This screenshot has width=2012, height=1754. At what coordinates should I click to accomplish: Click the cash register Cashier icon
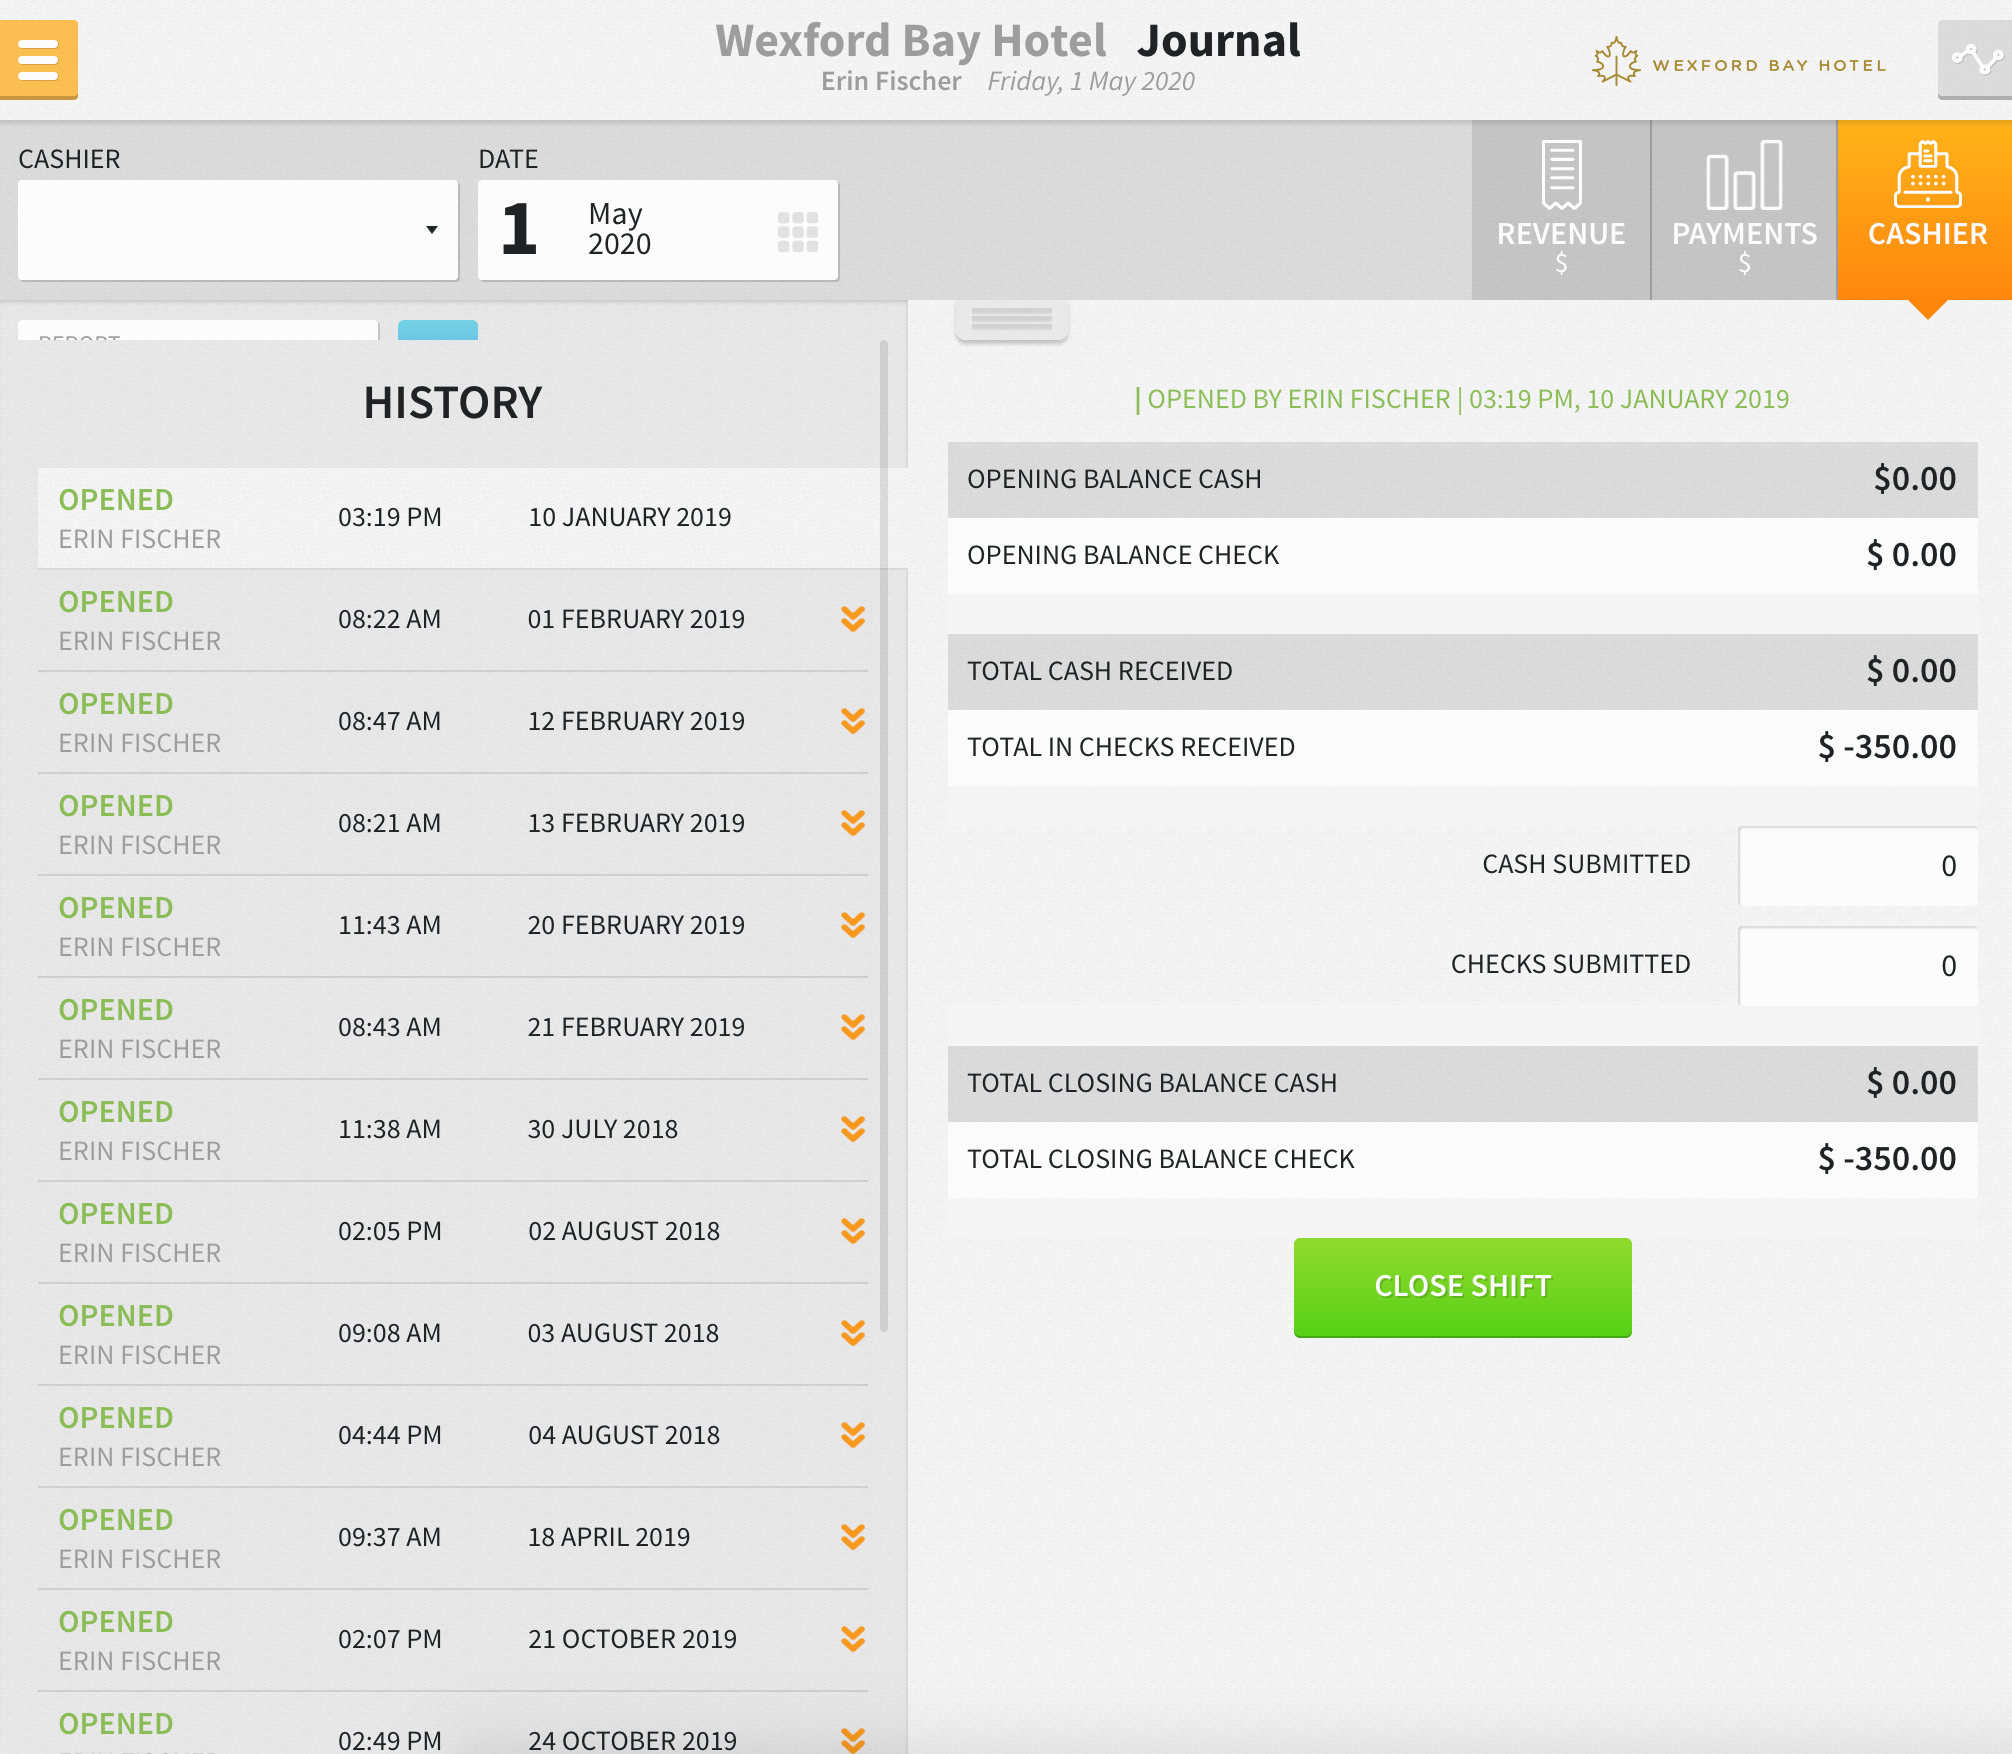pos(1926,175)
